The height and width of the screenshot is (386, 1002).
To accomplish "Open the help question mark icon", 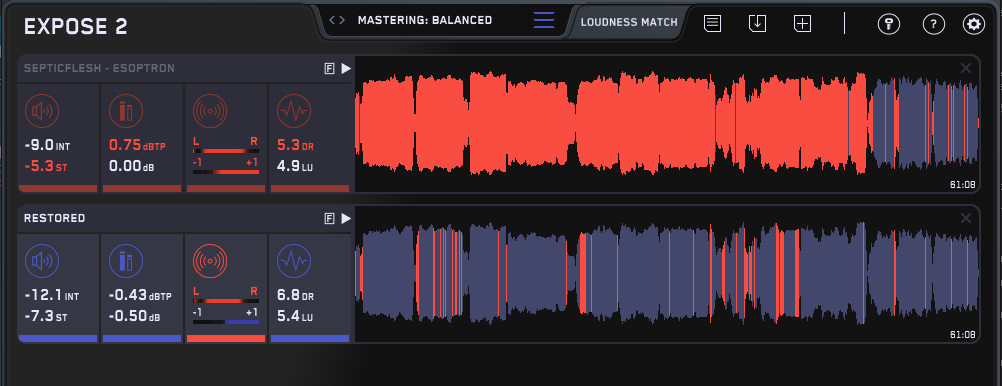I will pyautogui.click(x=934, y=24).
